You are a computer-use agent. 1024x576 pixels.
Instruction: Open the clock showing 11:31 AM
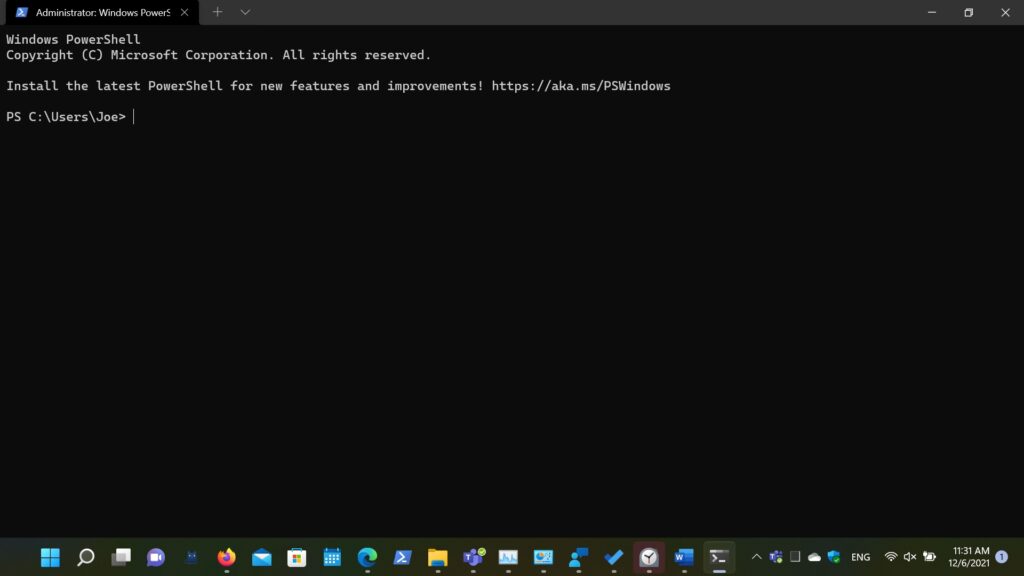click(968, 557)
